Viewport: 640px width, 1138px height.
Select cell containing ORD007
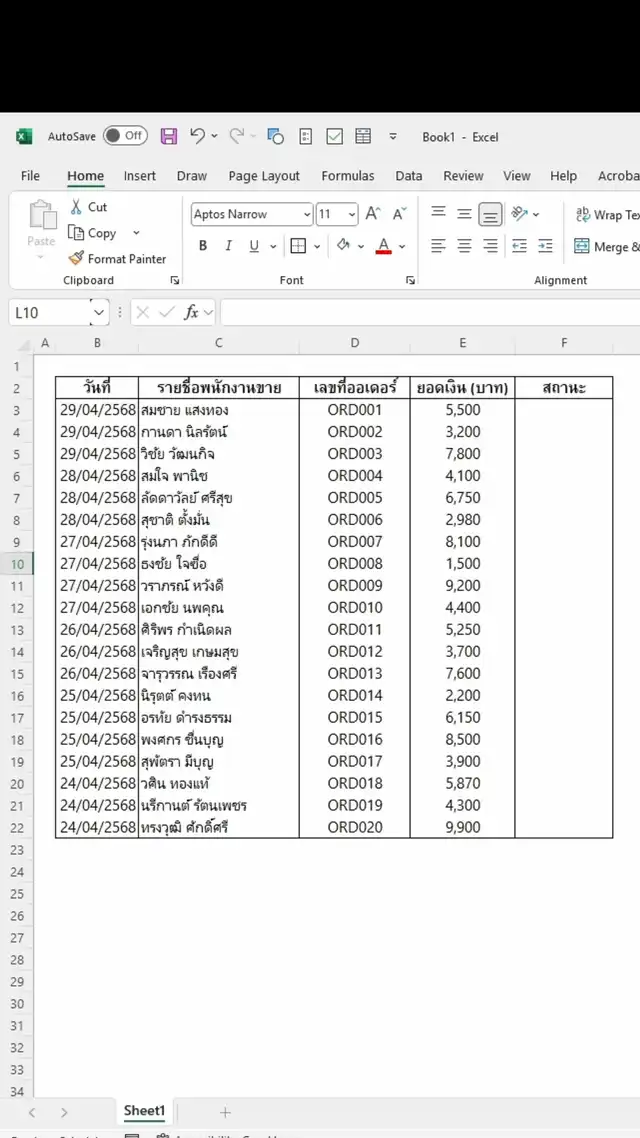(355, 542)
